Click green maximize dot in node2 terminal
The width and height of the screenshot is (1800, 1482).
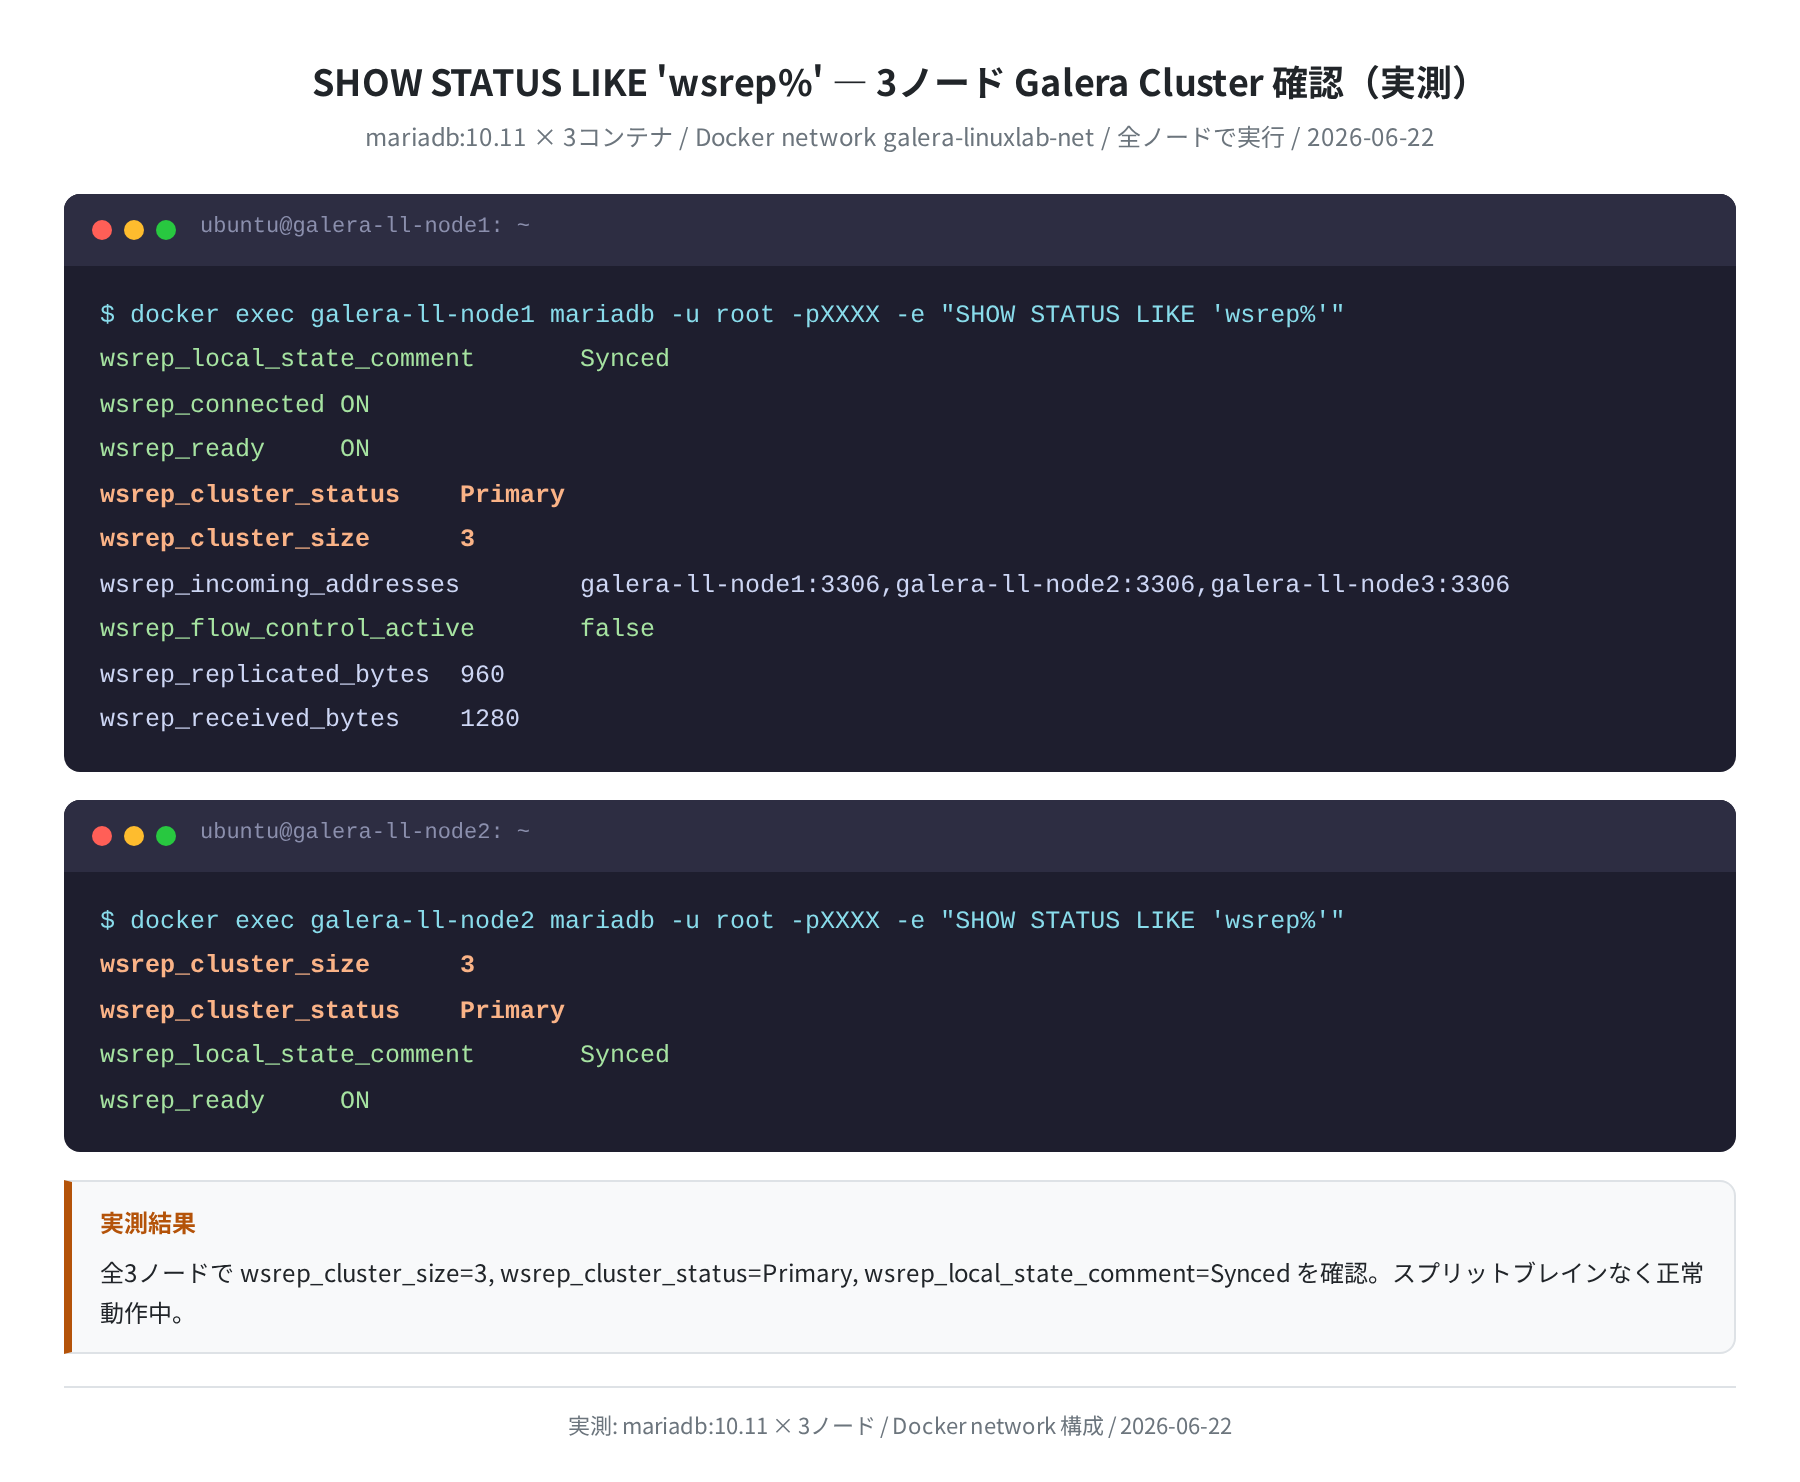(x=166, y=836)
